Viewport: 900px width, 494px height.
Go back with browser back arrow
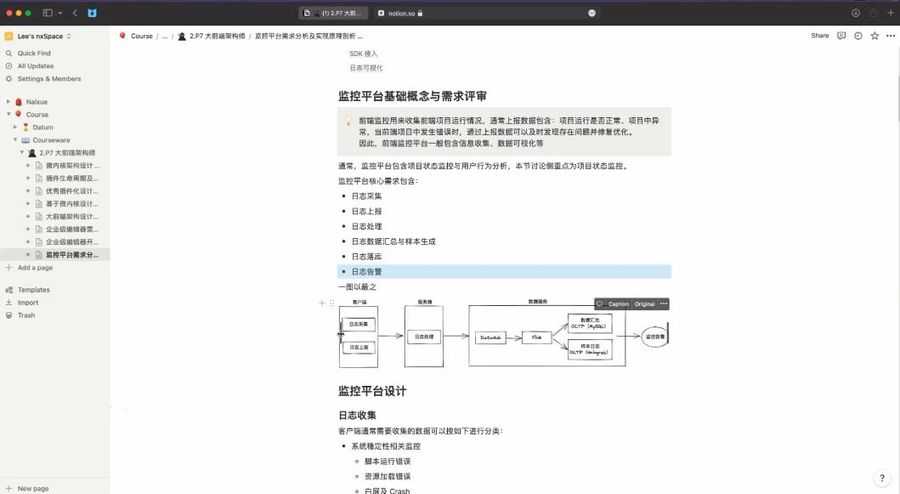coord(75,13)
